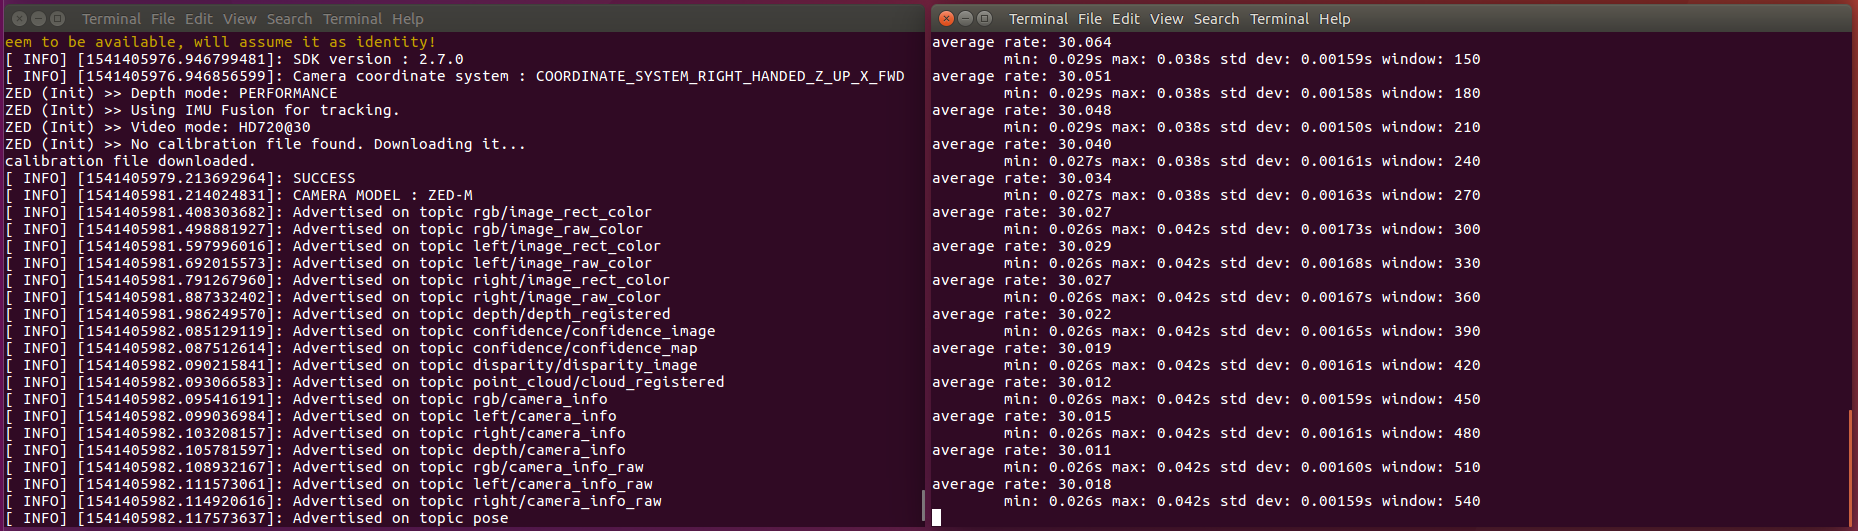Open Edit menu in left terminal window

(x=199, y=19)
